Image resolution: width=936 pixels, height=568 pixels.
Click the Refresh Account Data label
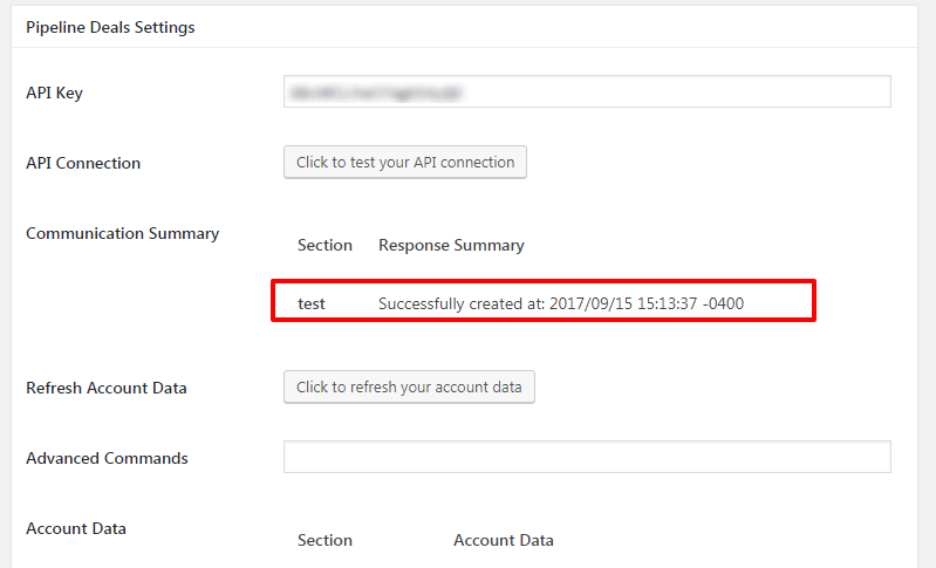[106, 388]
